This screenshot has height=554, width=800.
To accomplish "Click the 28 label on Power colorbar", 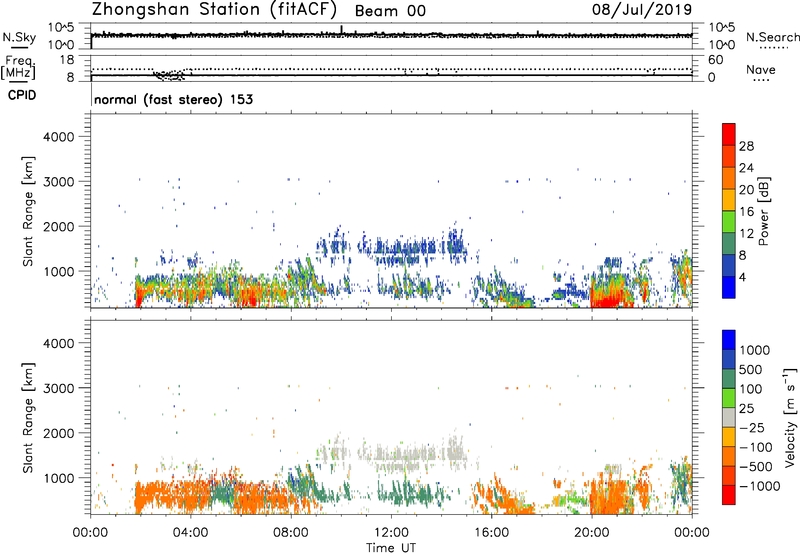I will click(x=746, y=146).
